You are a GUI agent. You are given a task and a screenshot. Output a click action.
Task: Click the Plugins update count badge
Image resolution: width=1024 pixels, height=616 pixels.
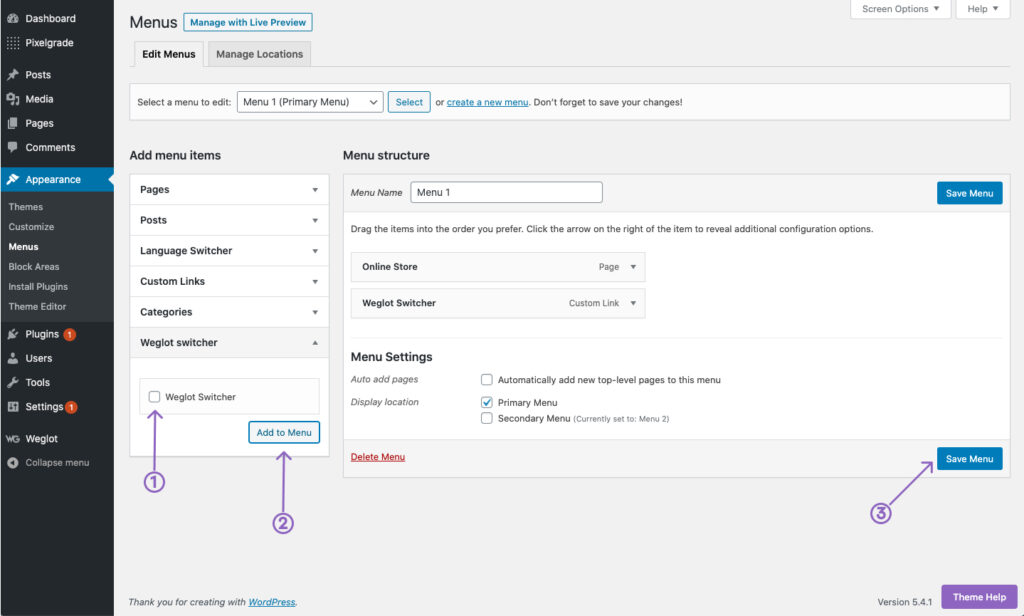pos(69,334)
